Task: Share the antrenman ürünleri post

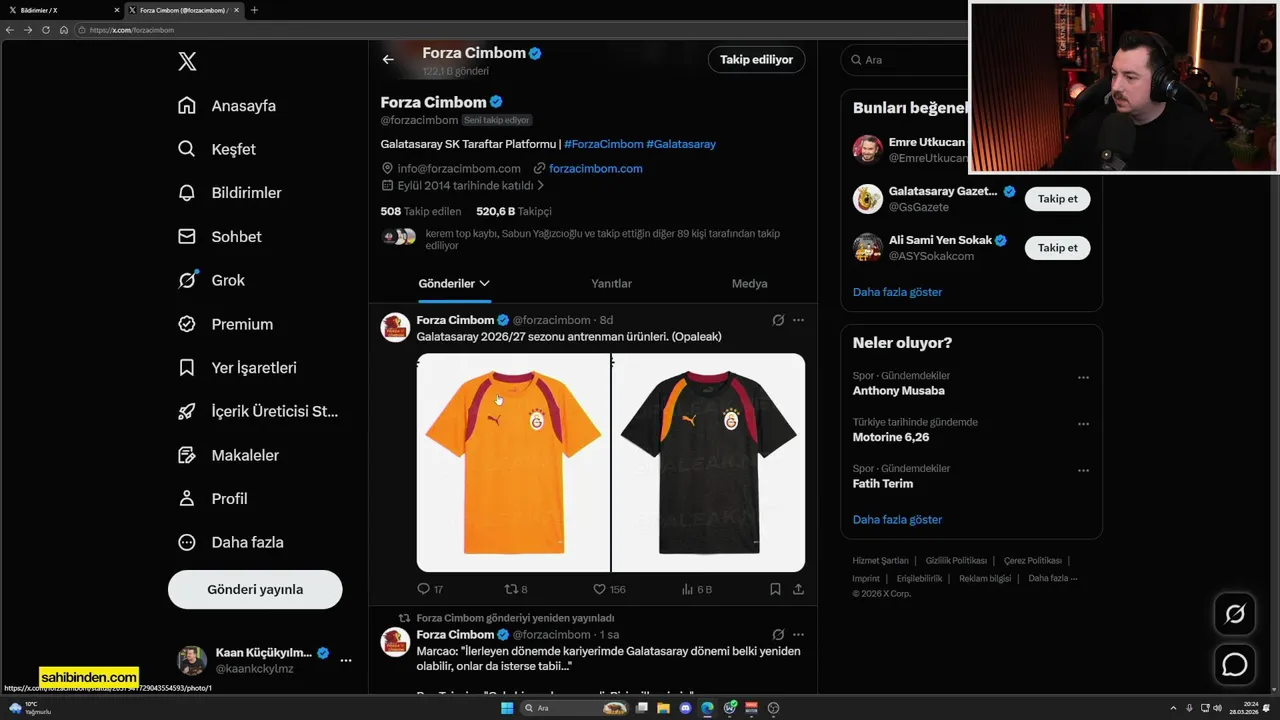Action: click(798, 589)
